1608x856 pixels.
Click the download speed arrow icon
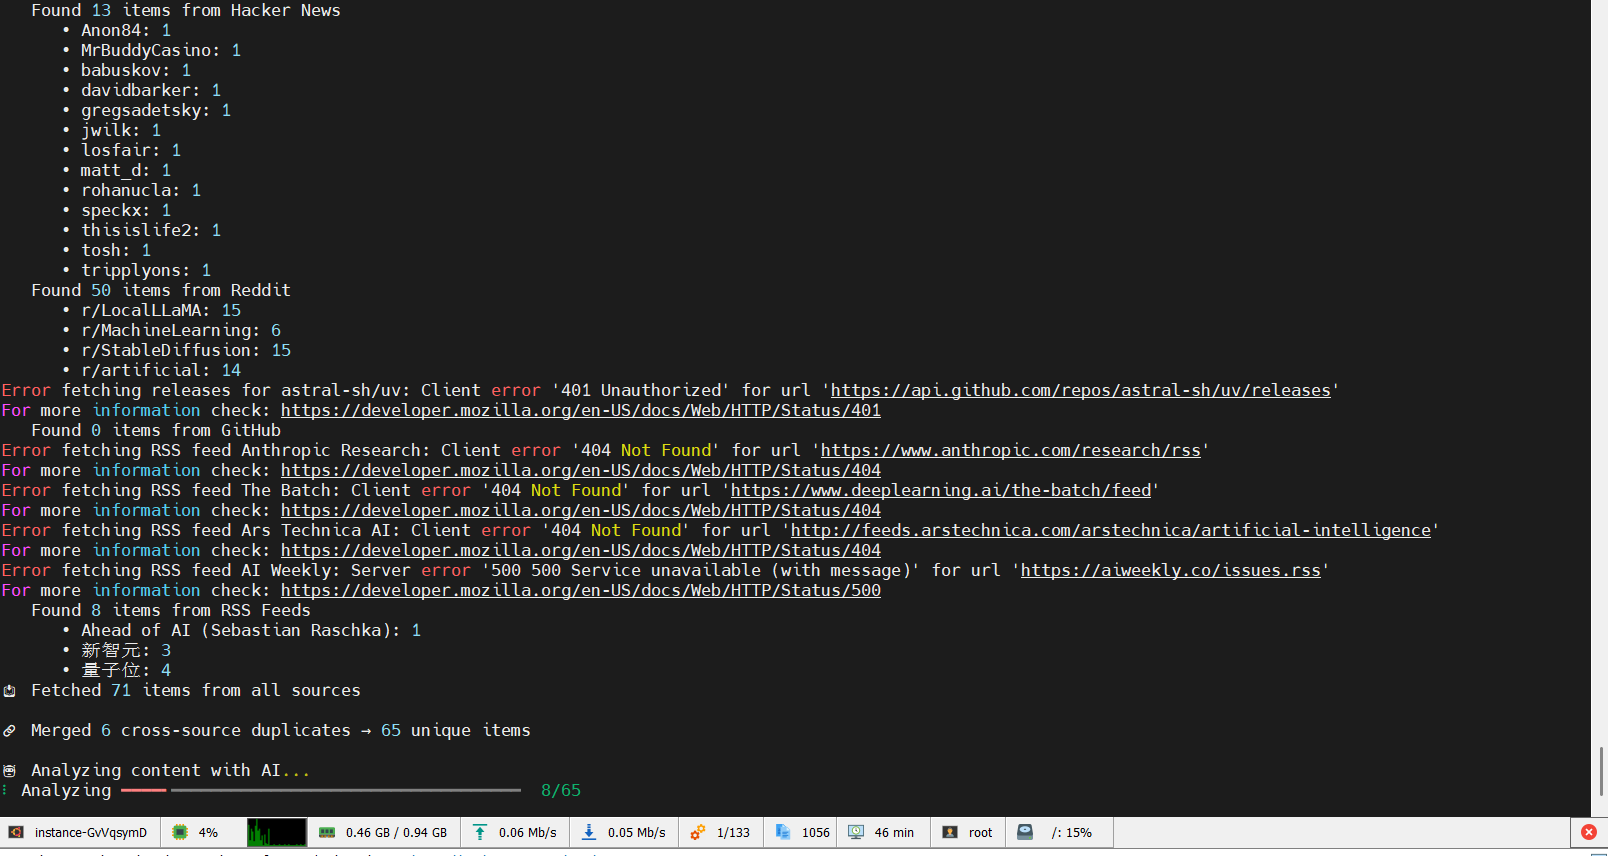coord(589,832)
